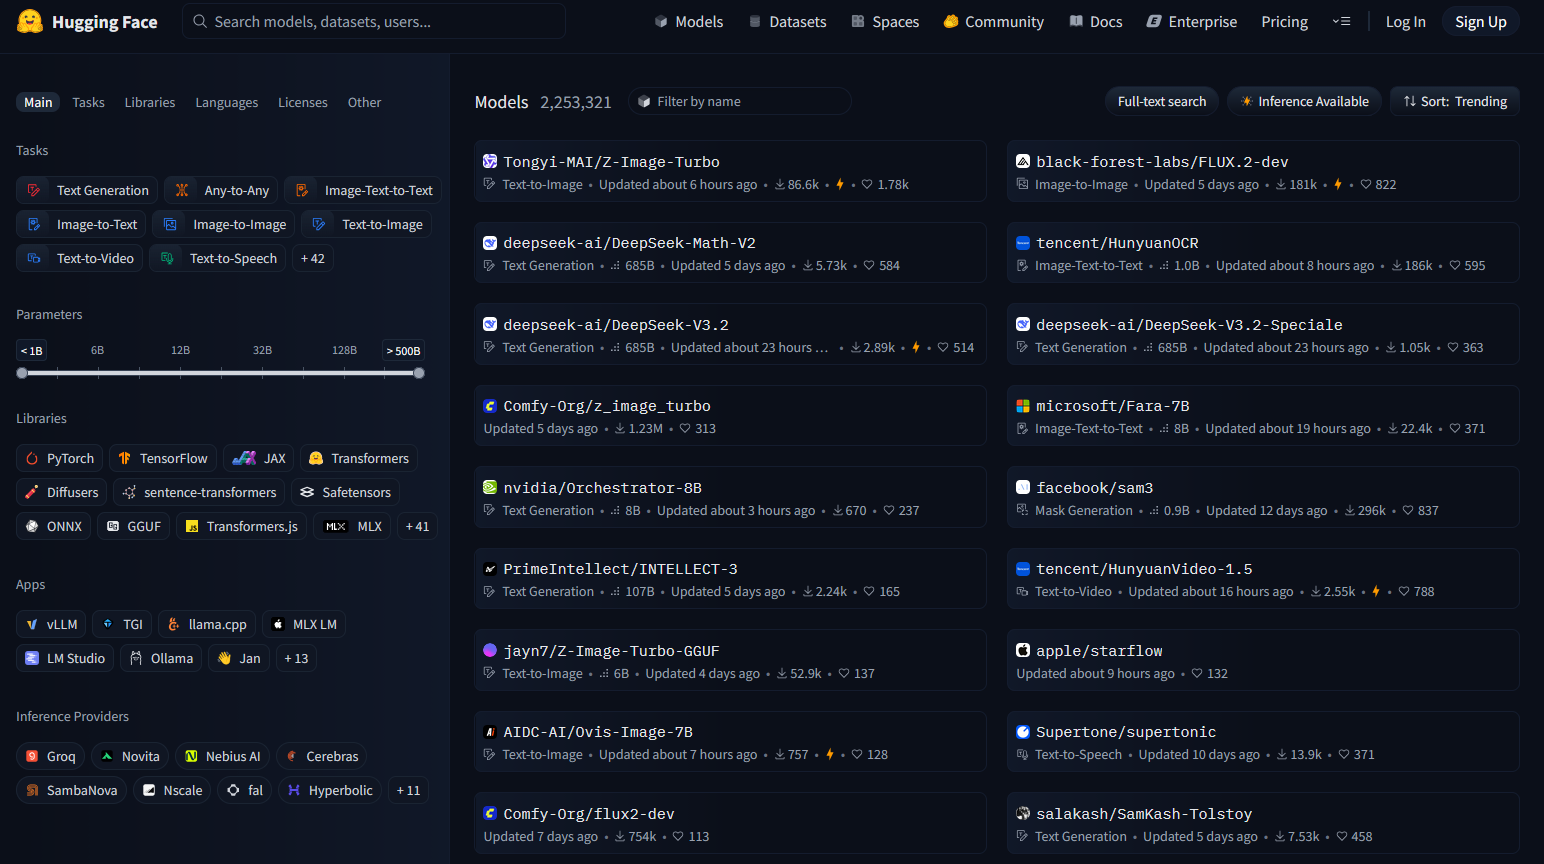Click the microsoft/Fara-7B model avatar
Screen dimensions: 1544x864
click(1023, 406)
